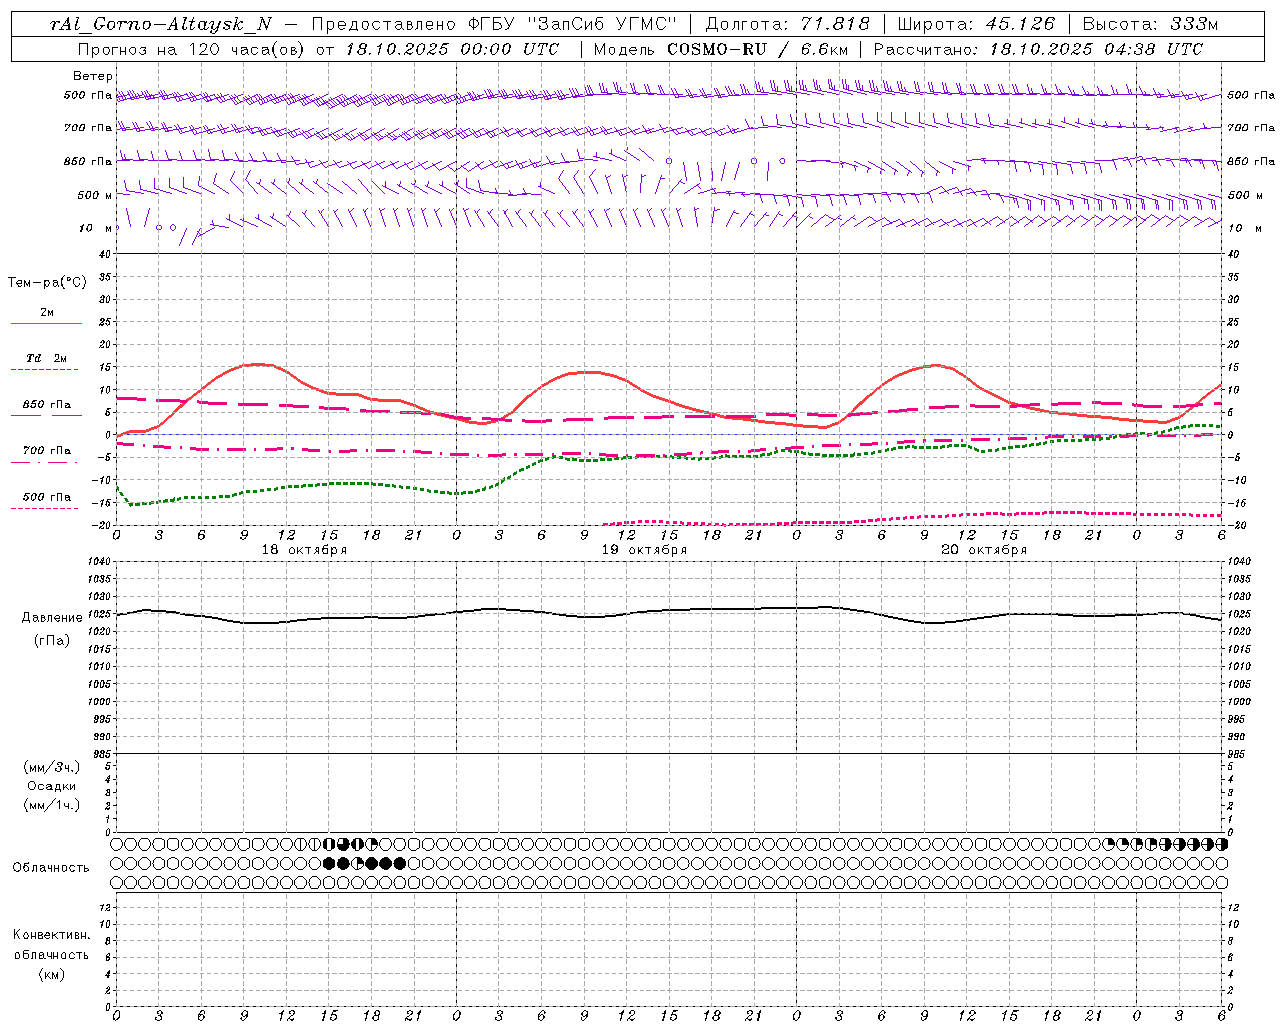Select the Td 2м legend entry
Image resolution: width=1280 pixels, height=1024 pixels.
(46, 358)
